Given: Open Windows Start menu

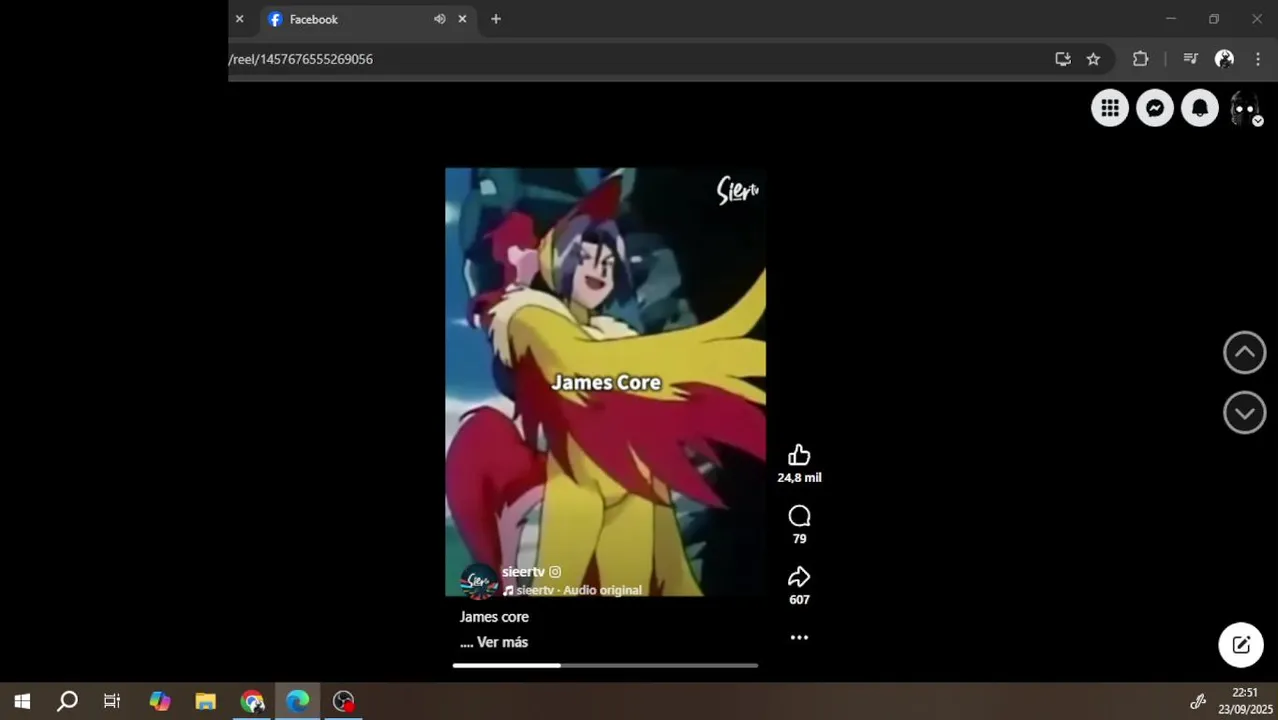Looking at the screenshot, I should click(22, 701).
